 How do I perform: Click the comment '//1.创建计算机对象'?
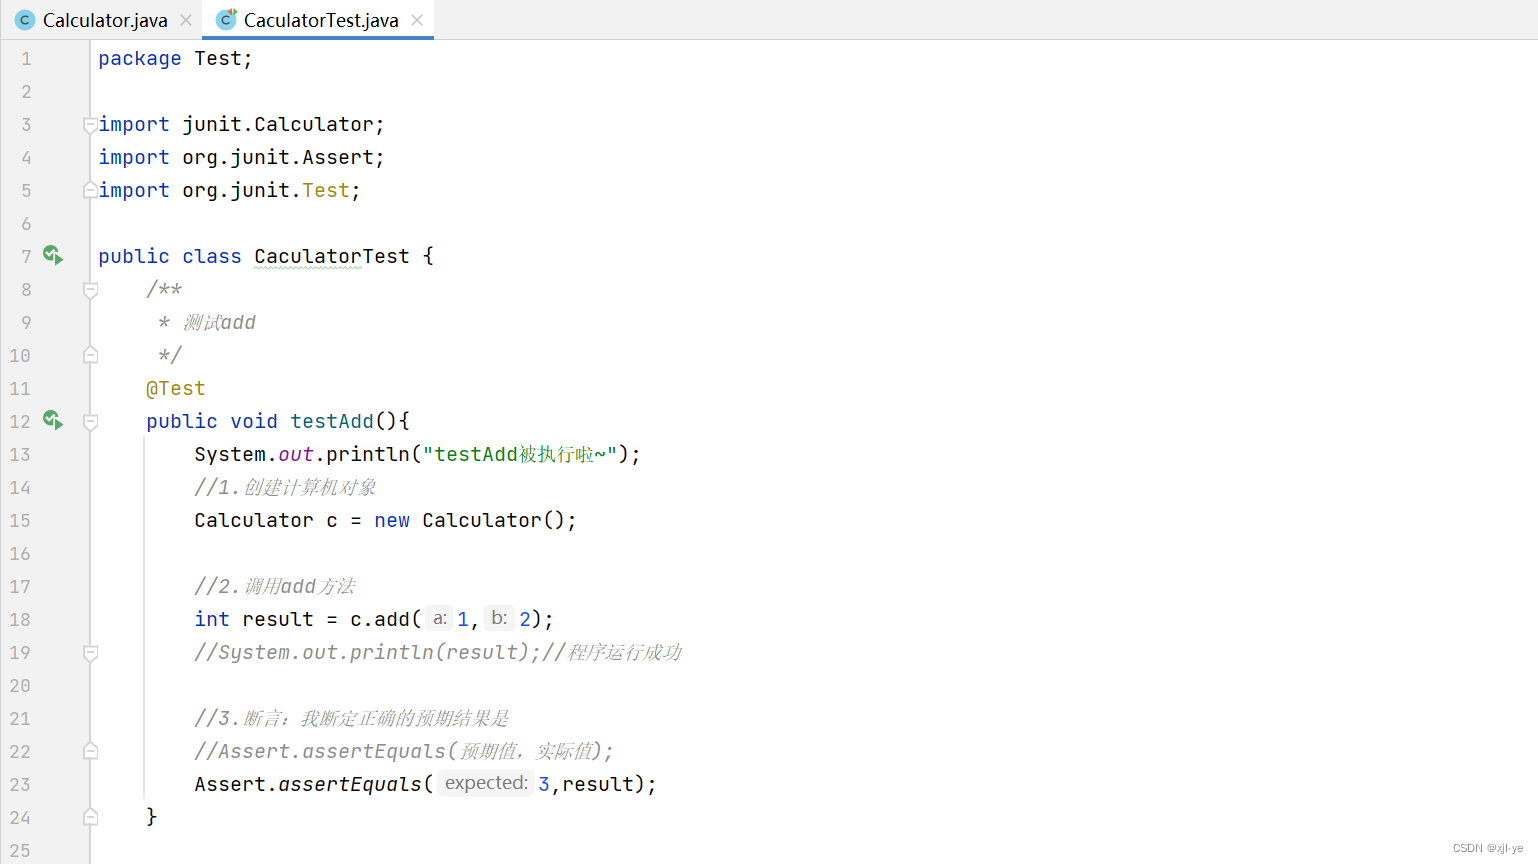coord(285,487)
